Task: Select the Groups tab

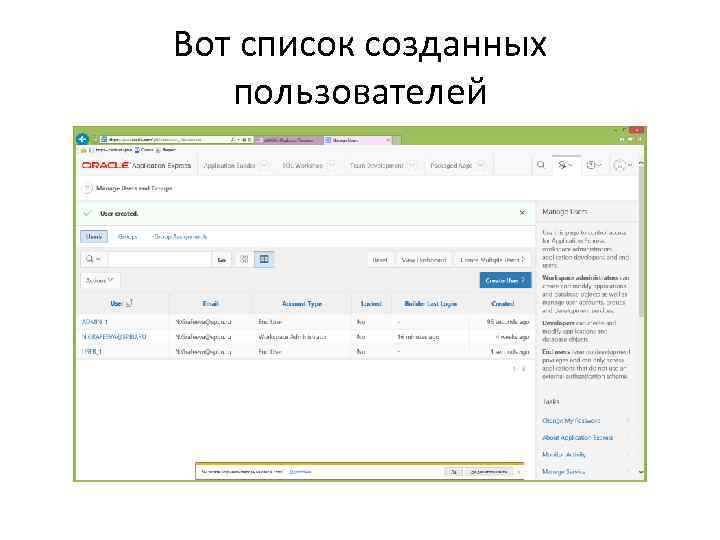Action: tap(127, 236)
